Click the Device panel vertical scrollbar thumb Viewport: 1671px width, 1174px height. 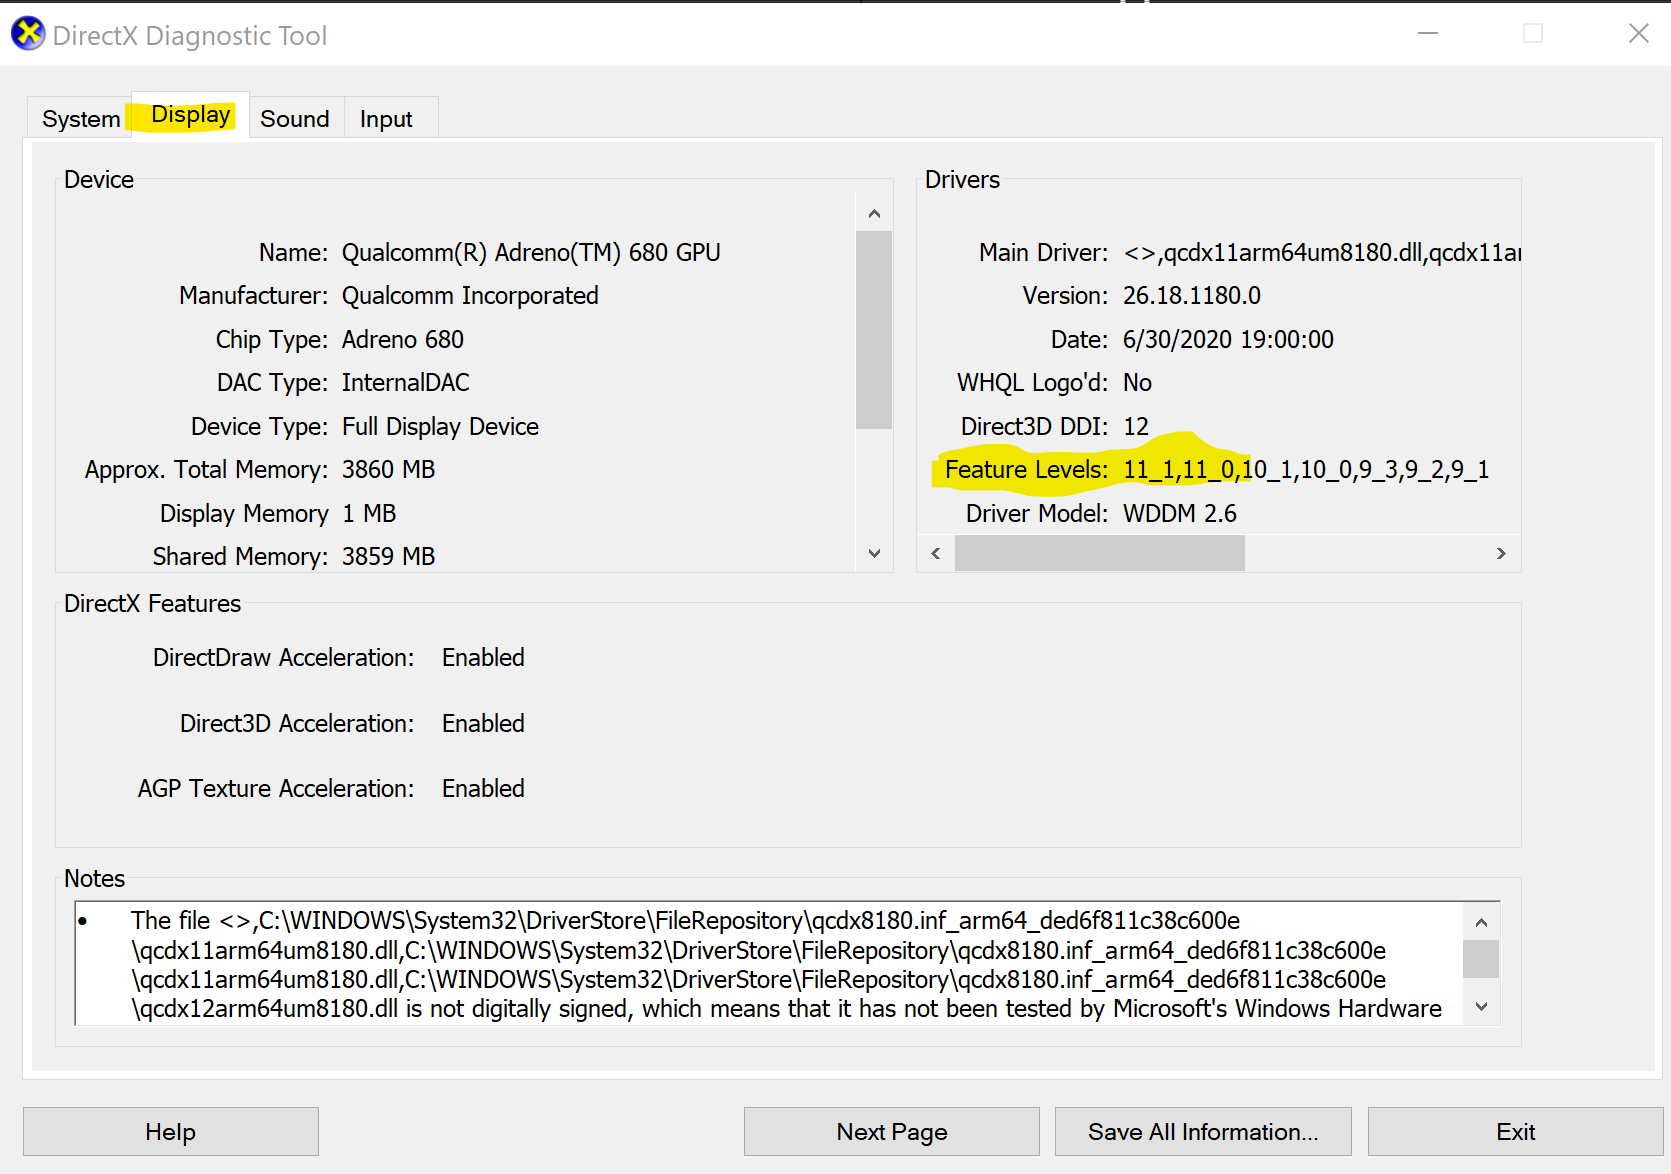874,330
